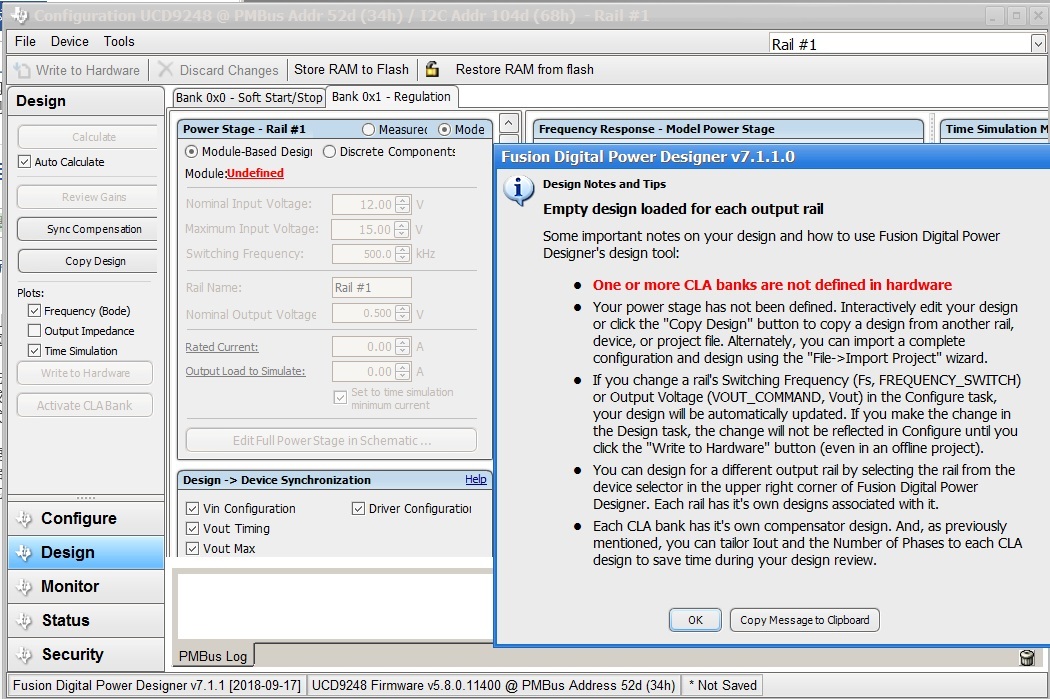
Task: Select the Design task panel
Action: [x=86, y=552]
